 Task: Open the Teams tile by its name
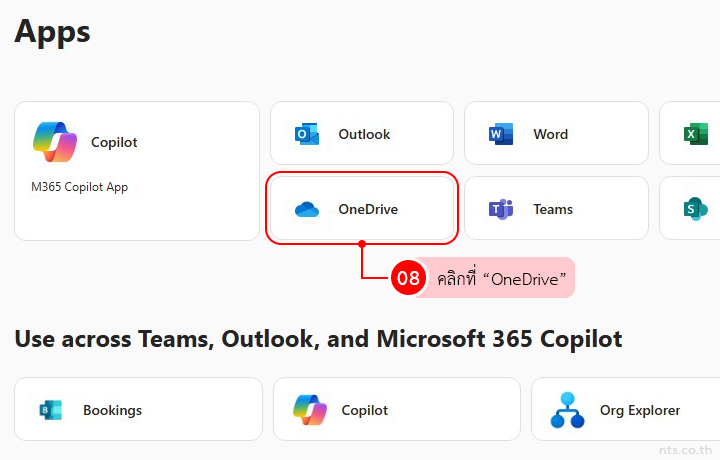[553, 210]
